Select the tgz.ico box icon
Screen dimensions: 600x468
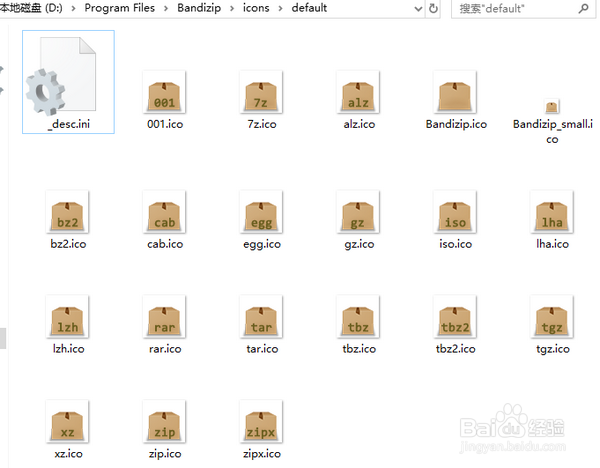tap(552, 317)
